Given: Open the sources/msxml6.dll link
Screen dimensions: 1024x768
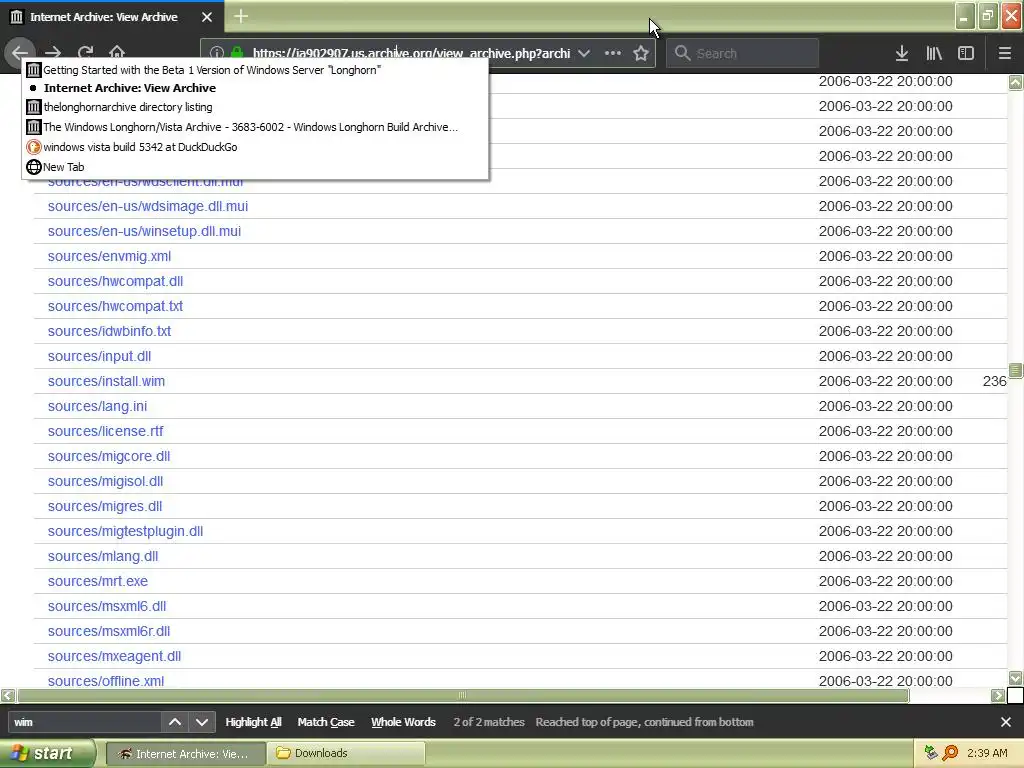Looking at the screenshot, I should click(x=106, y=607).
